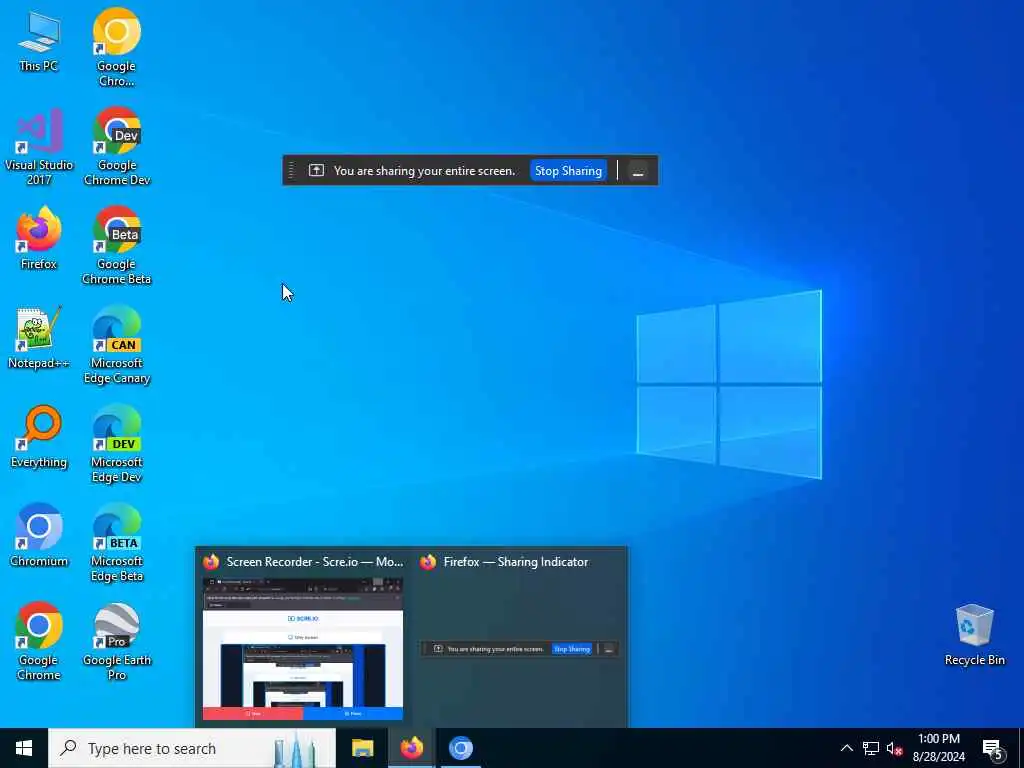
Task: Open the muted volume tray icon
Action: coord(894,748)
